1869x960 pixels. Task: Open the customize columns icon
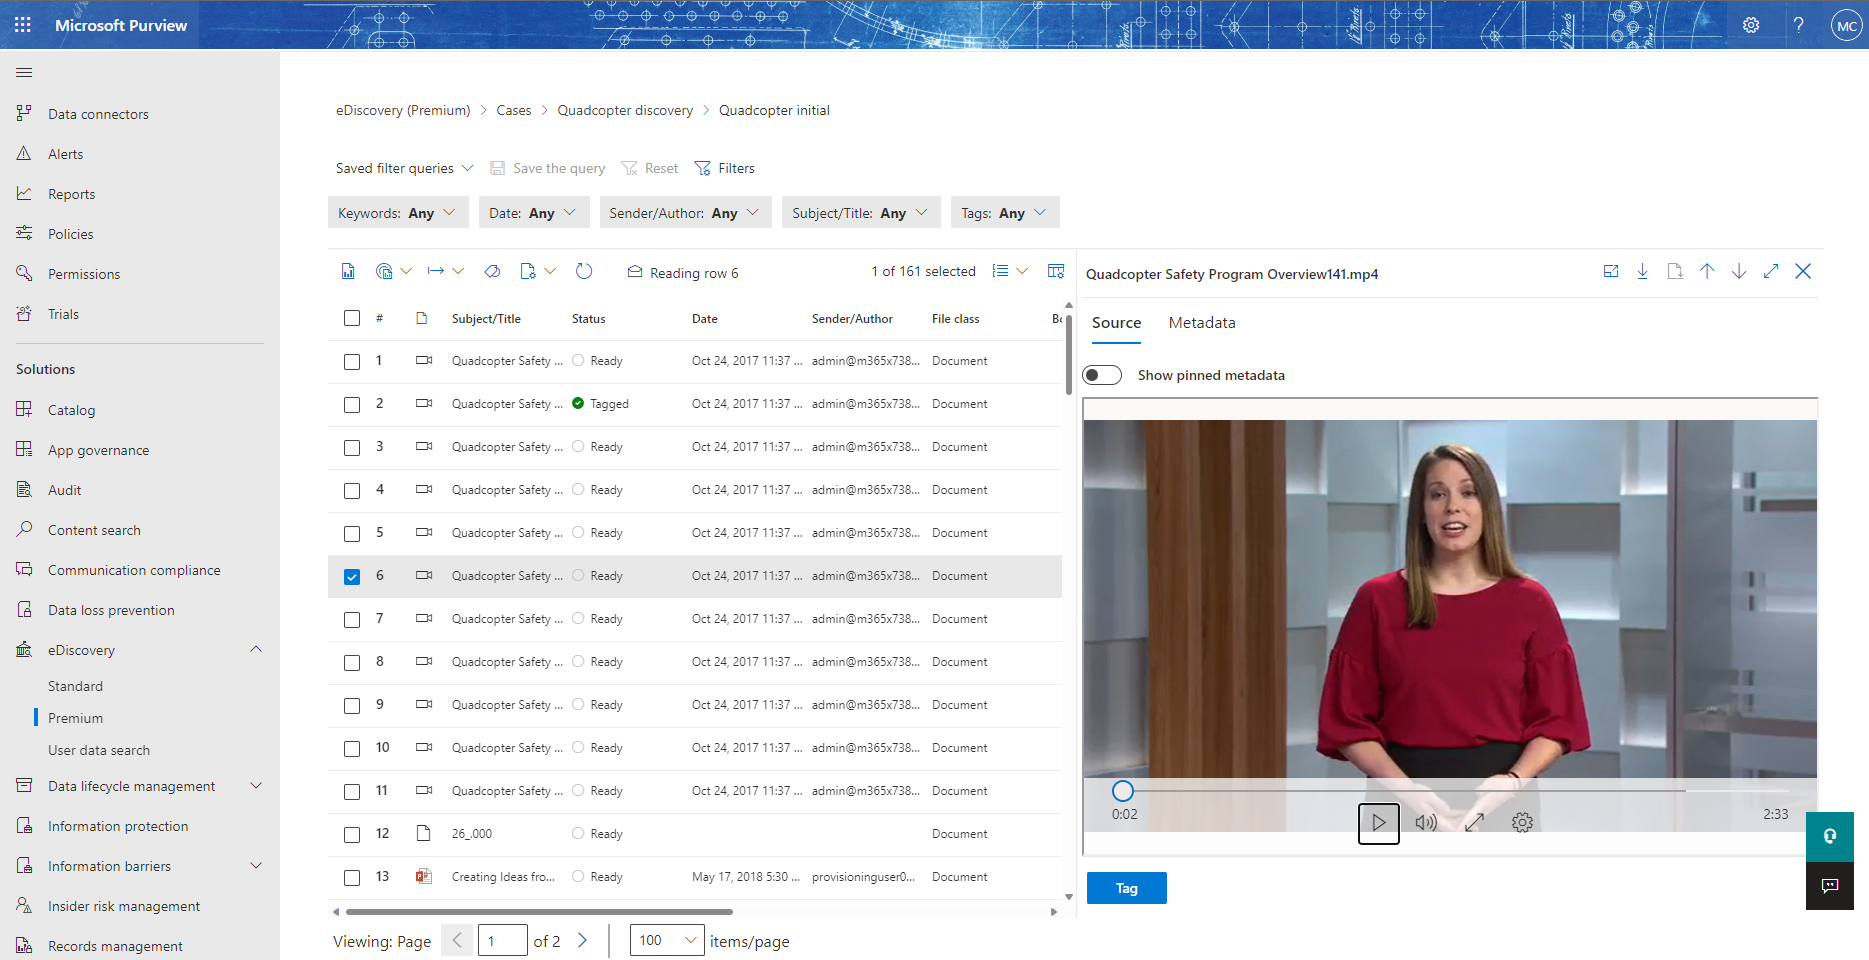click(1056, 270)
